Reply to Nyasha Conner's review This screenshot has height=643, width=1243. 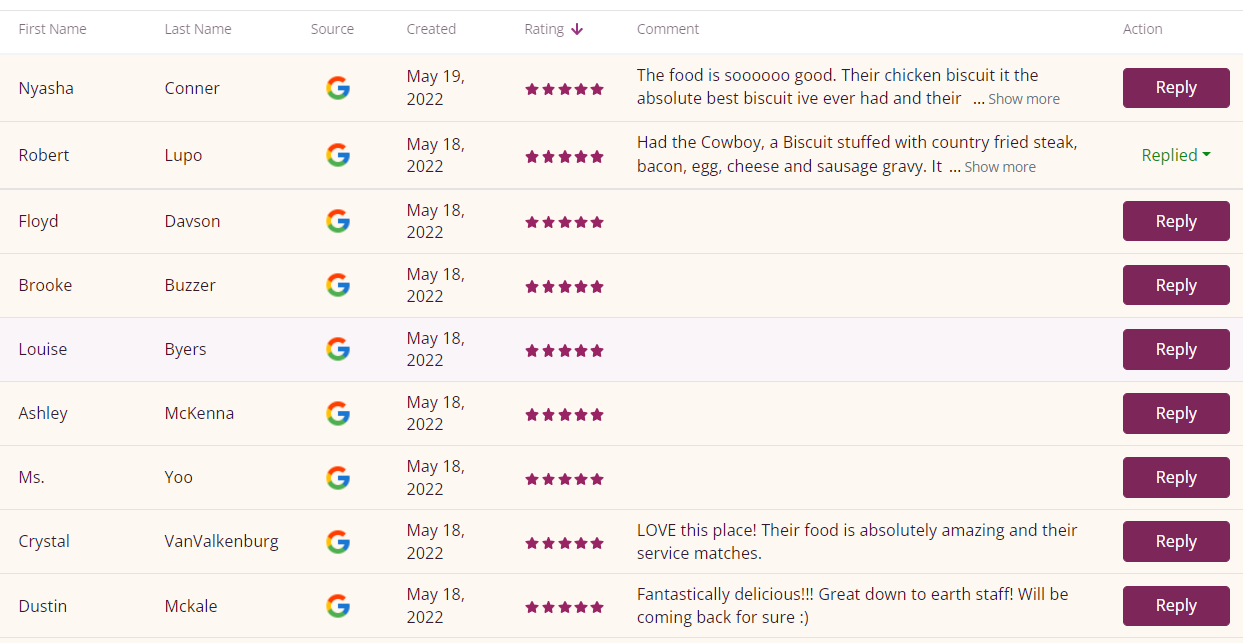[1176, 88]
